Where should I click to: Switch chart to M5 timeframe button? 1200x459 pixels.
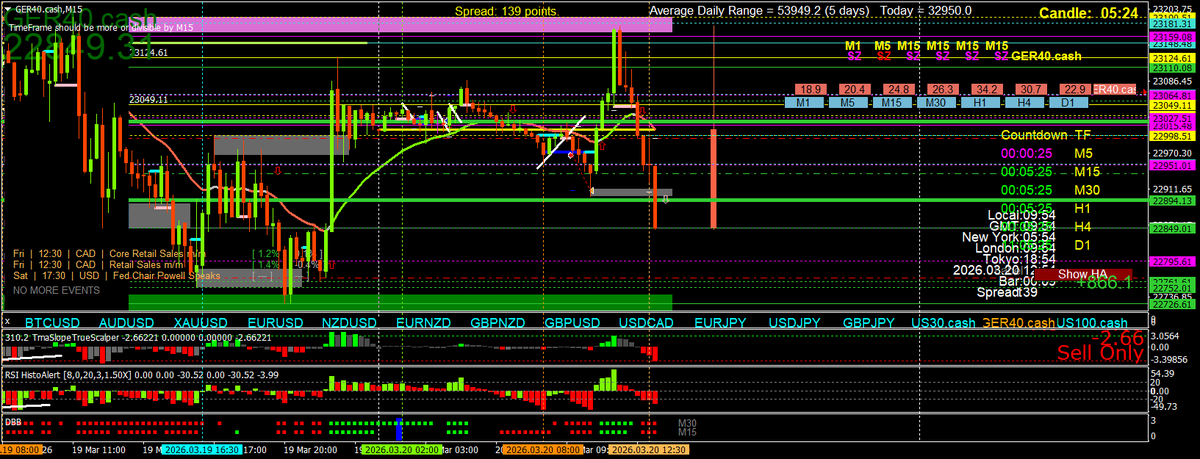(x=848, y=103)
